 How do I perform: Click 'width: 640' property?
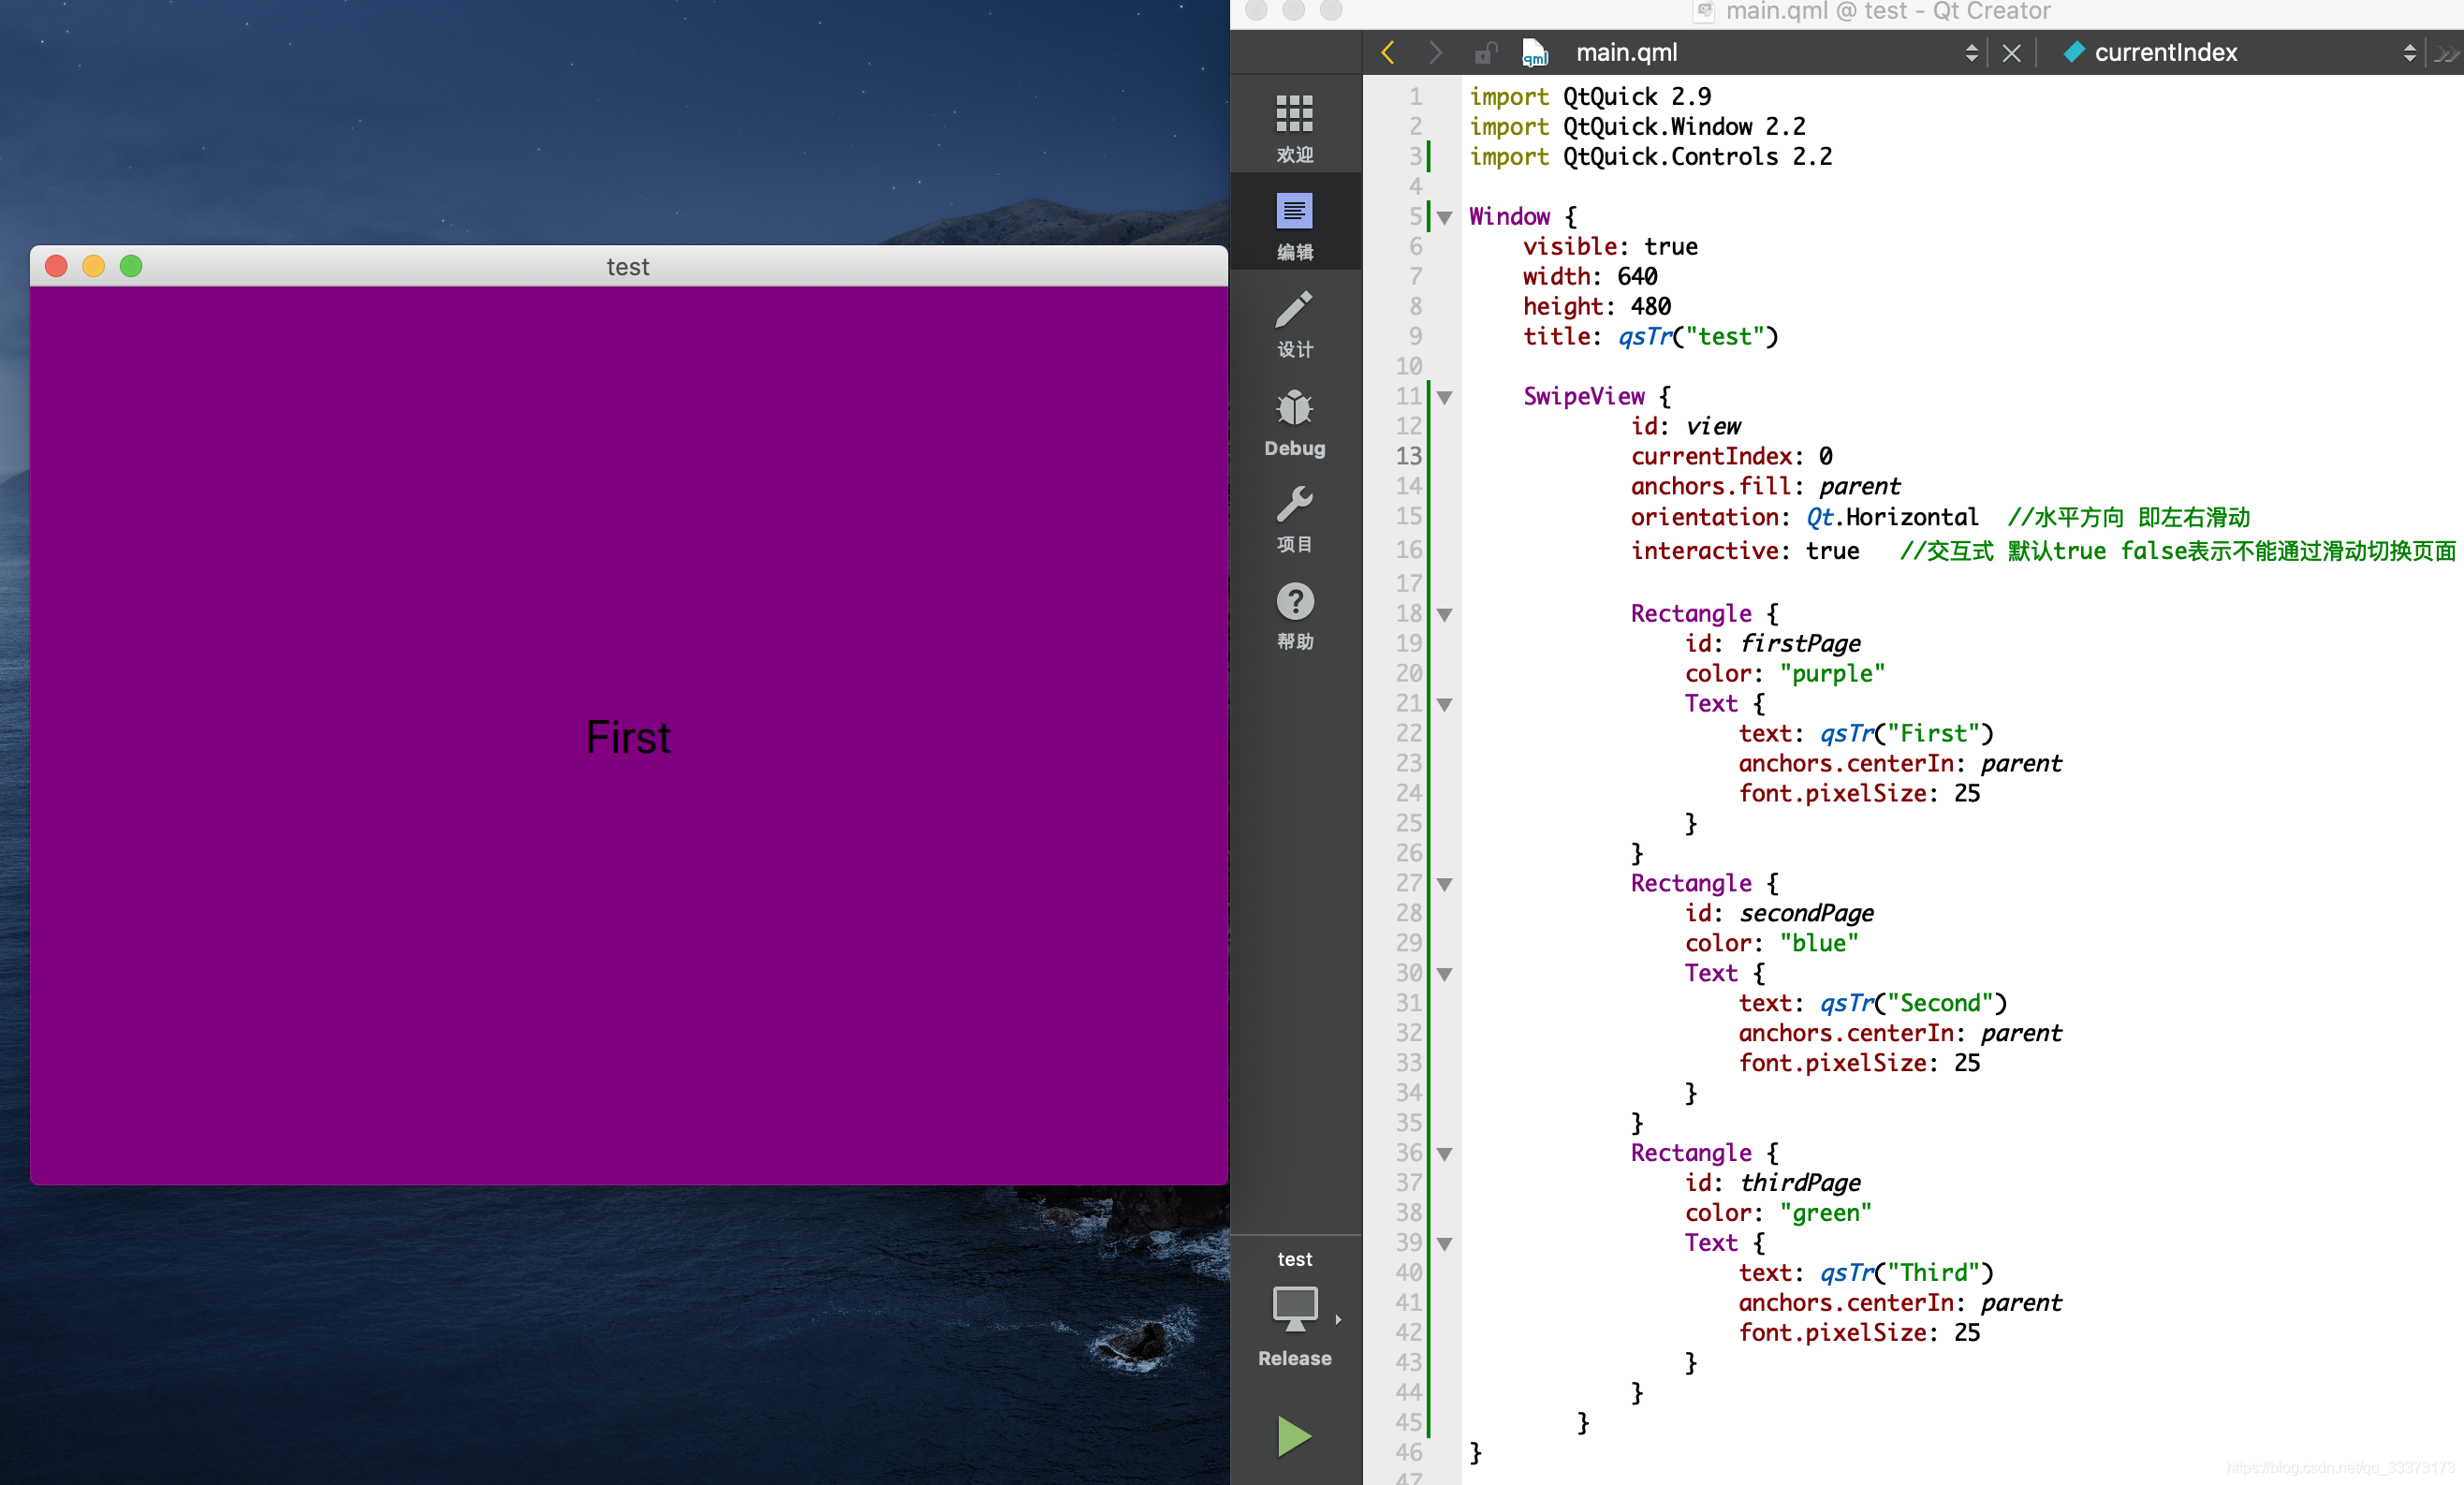click(x=1590, y=276)
